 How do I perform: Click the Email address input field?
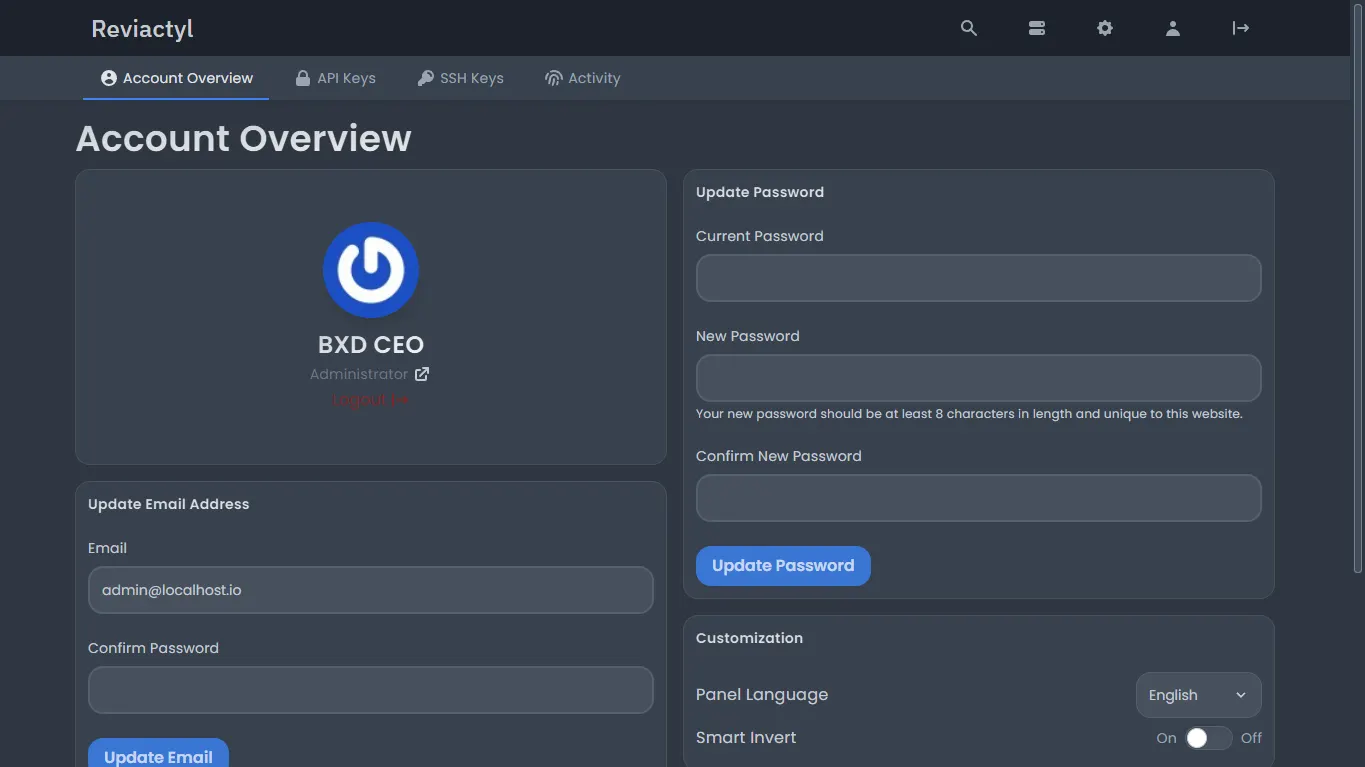[x=370, y=590]
